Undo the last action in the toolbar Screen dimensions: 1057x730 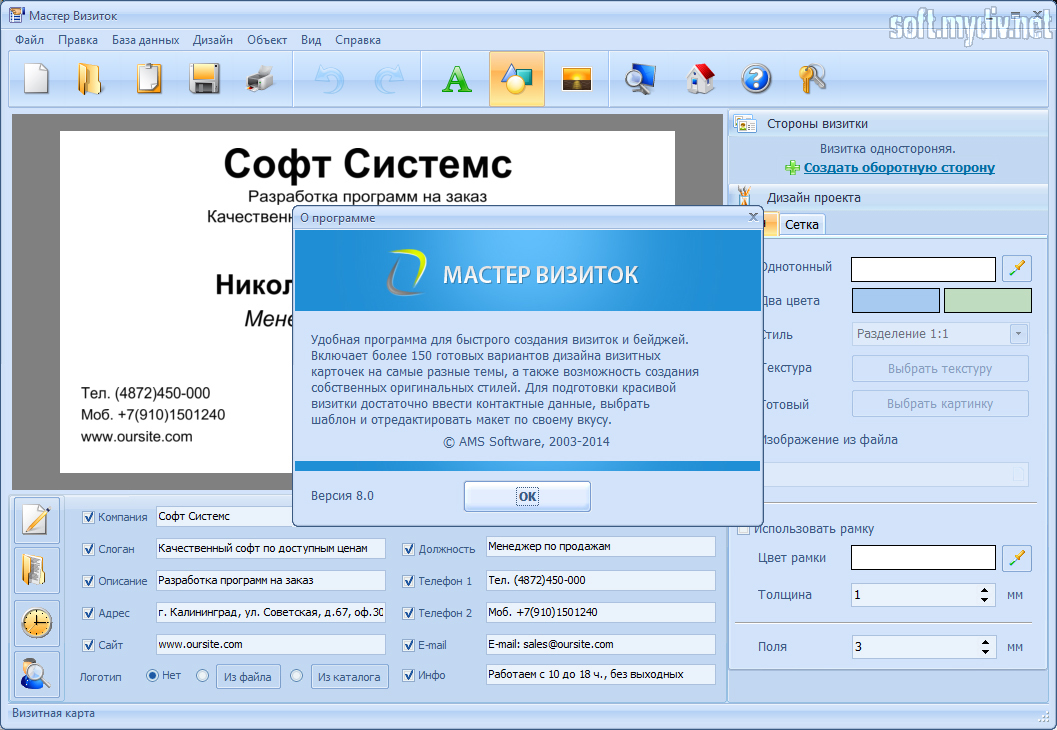(330, 79)
